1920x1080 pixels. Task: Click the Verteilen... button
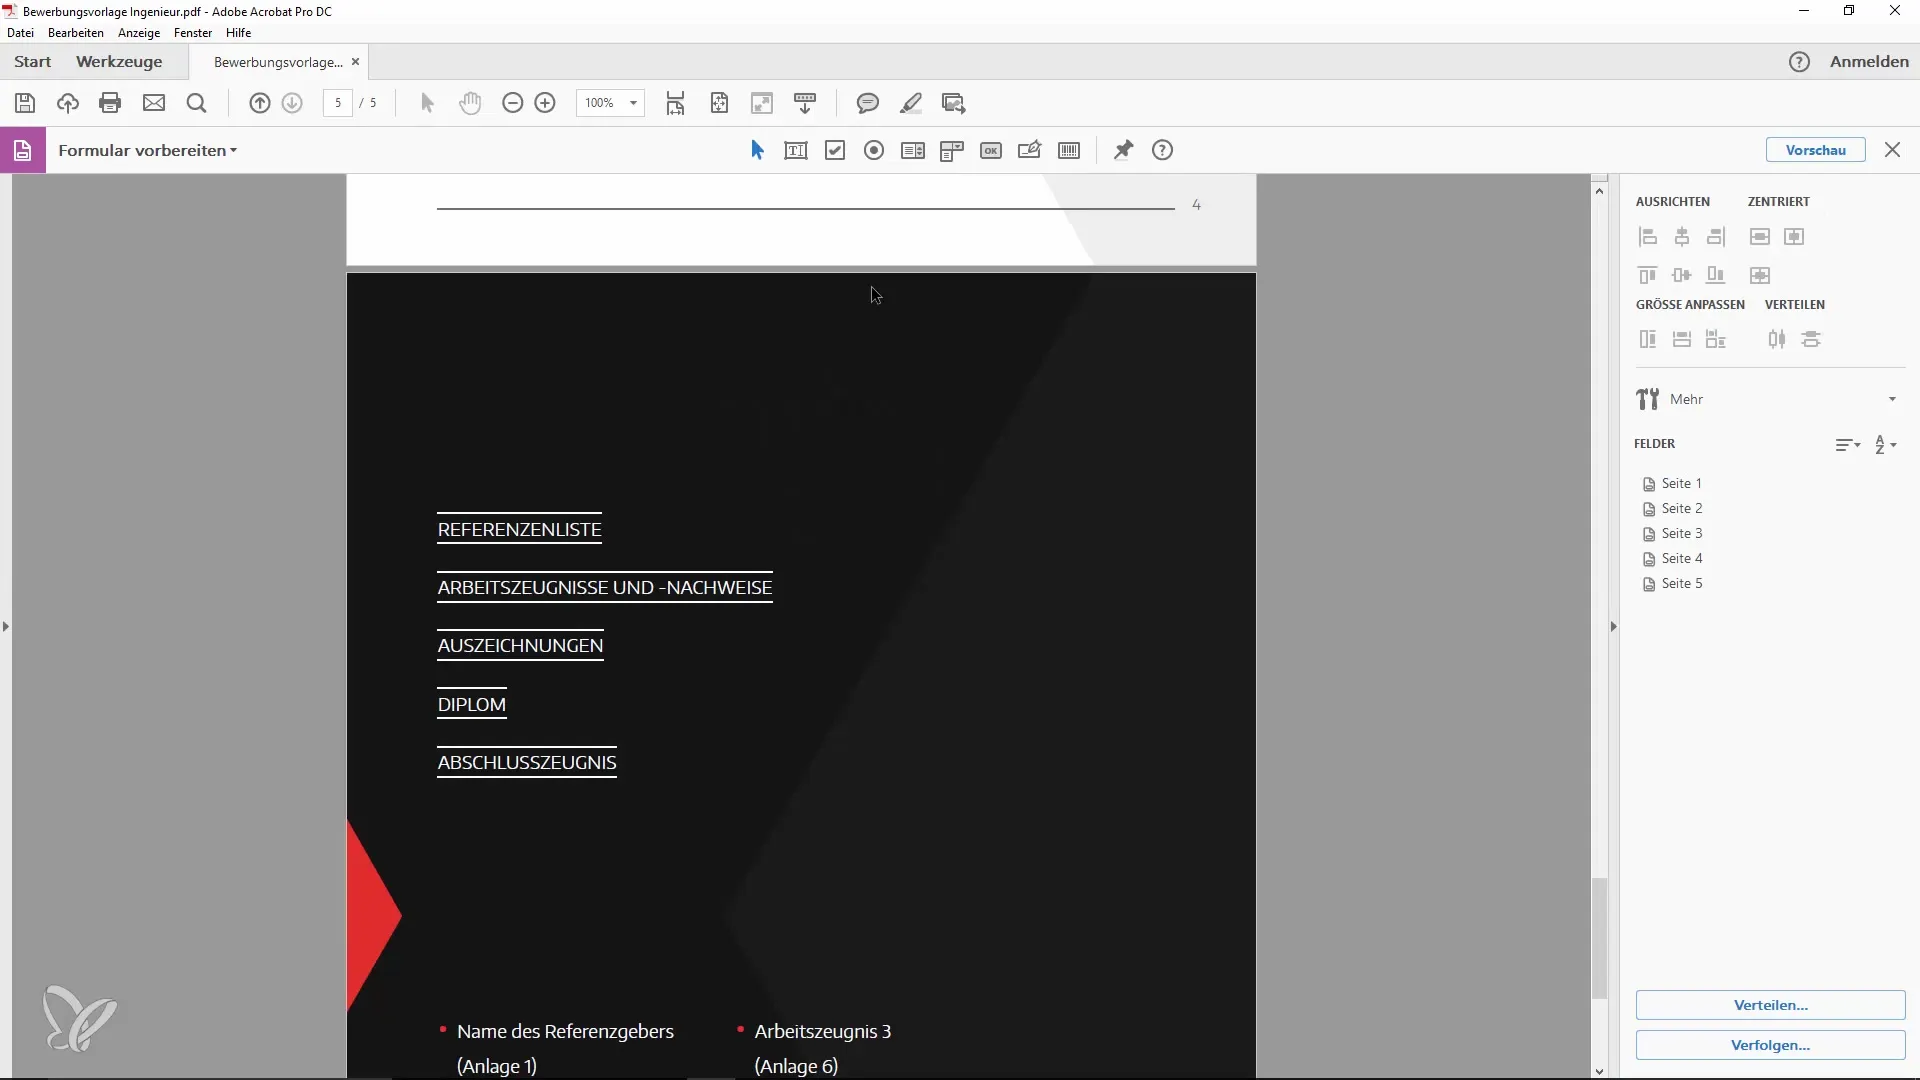[1770, 1005]
